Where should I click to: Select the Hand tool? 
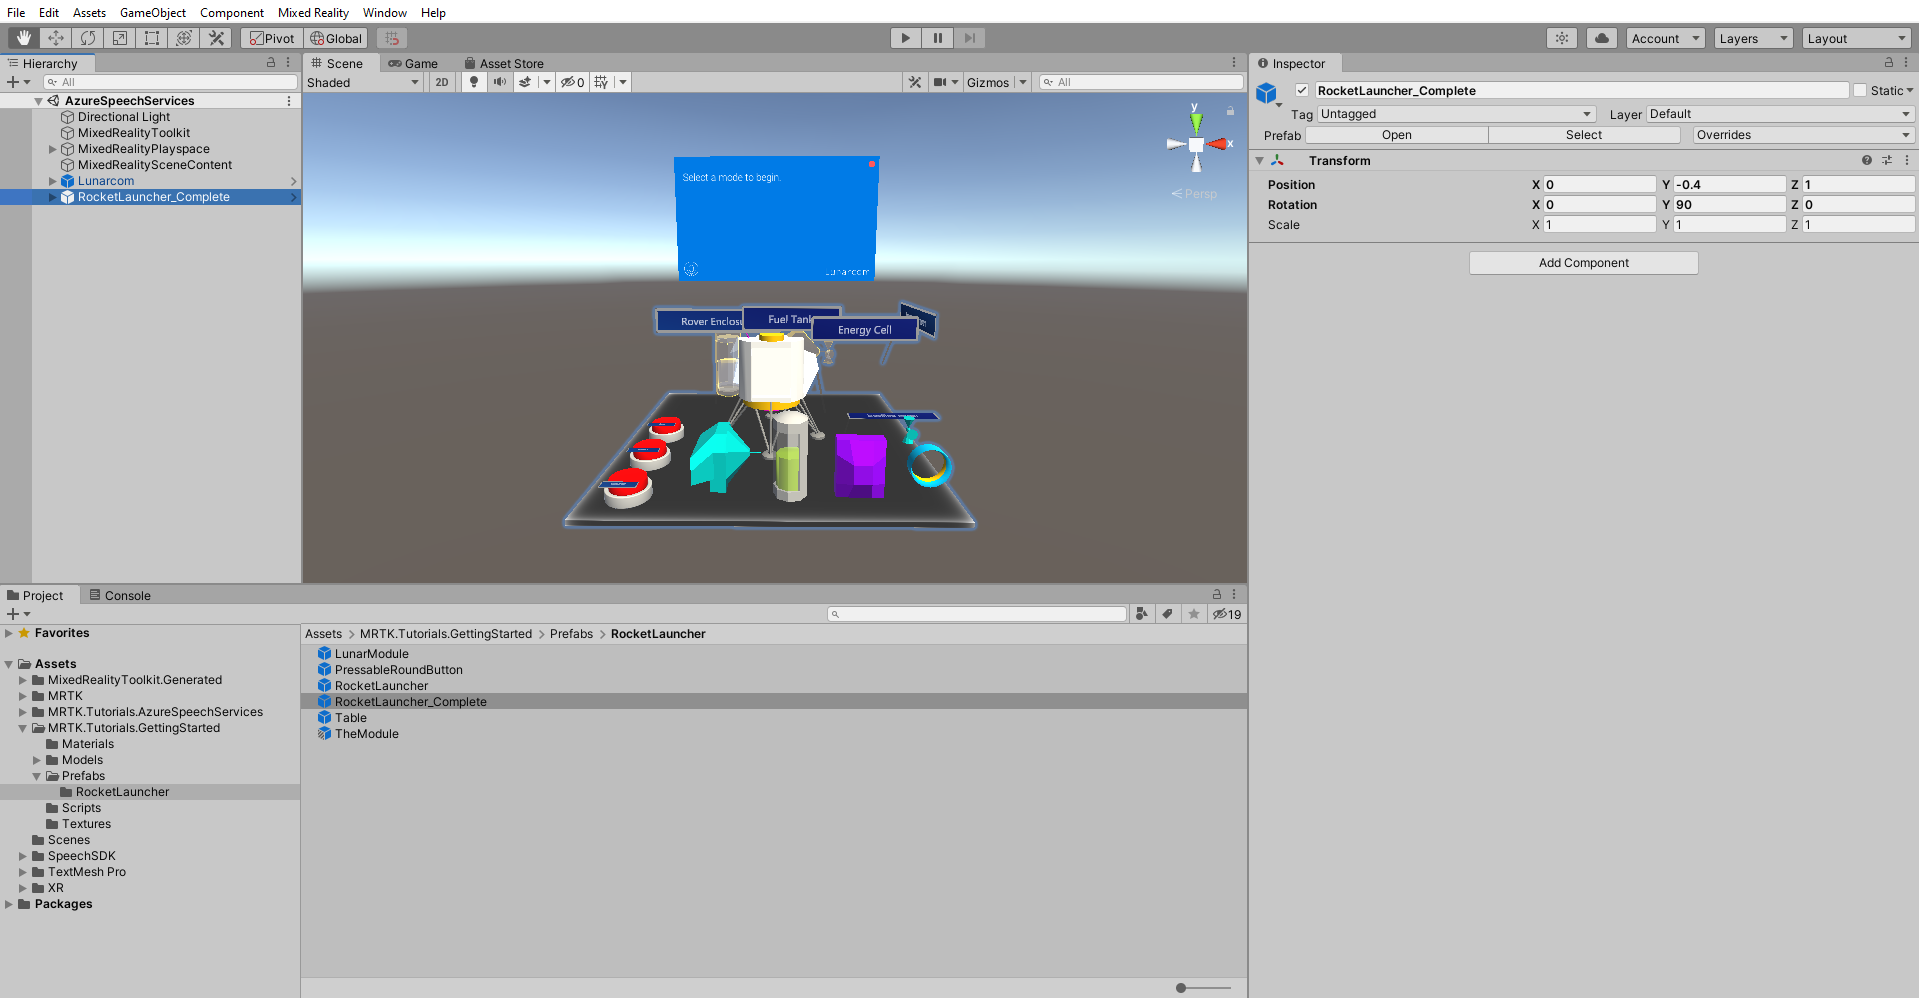click(x=24, y=38)
